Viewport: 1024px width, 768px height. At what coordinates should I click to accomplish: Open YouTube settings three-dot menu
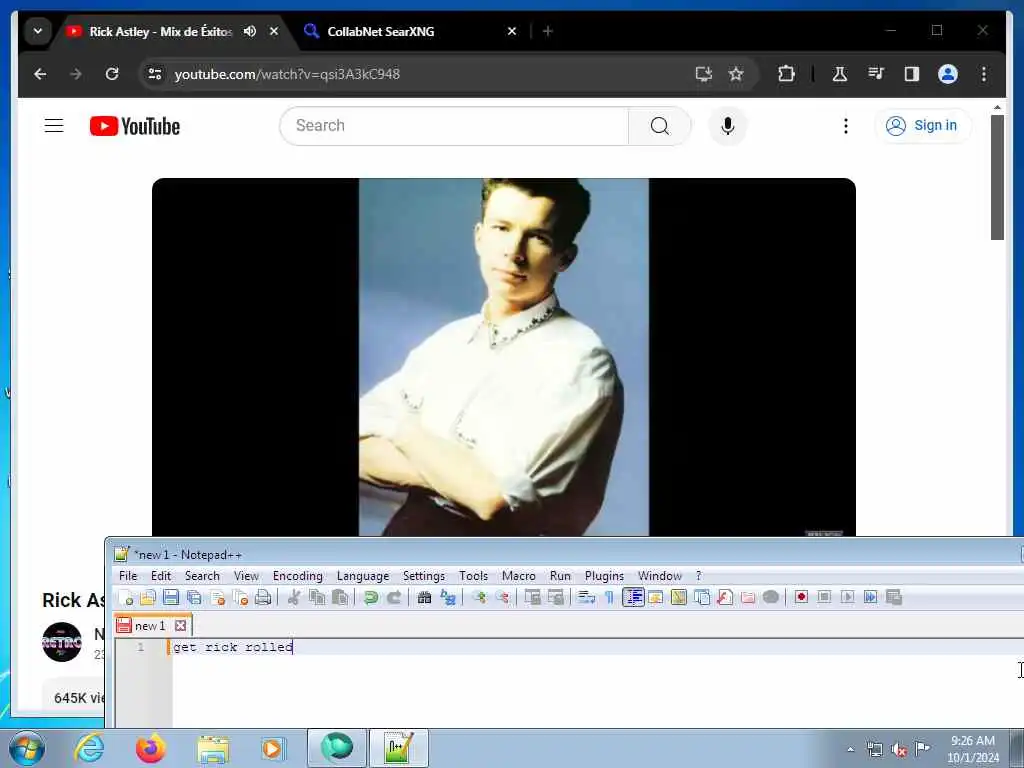846,126
